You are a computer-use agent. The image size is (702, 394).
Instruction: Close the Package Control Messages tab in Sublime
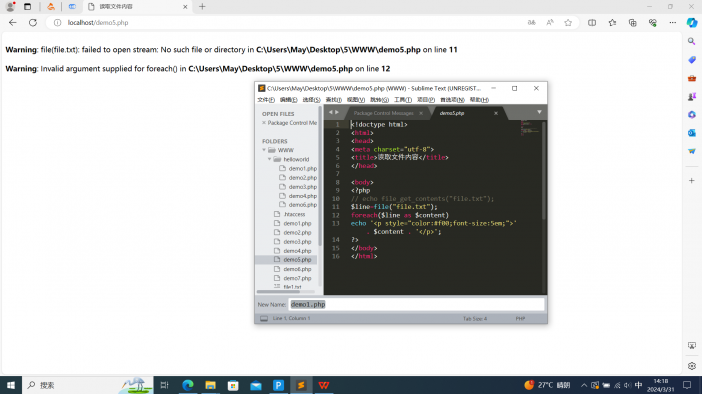(421, 113)
